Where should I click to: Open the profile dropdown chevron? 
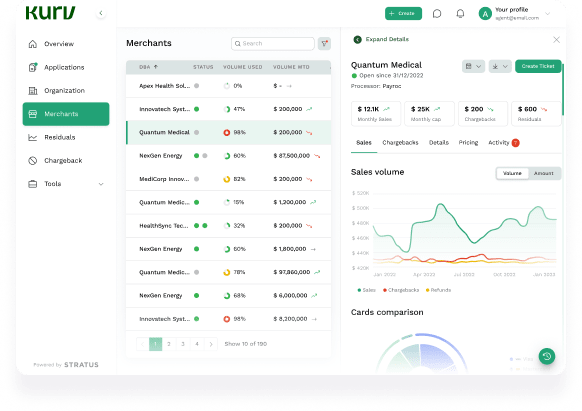pyautogui.click(x=547, y=14)
